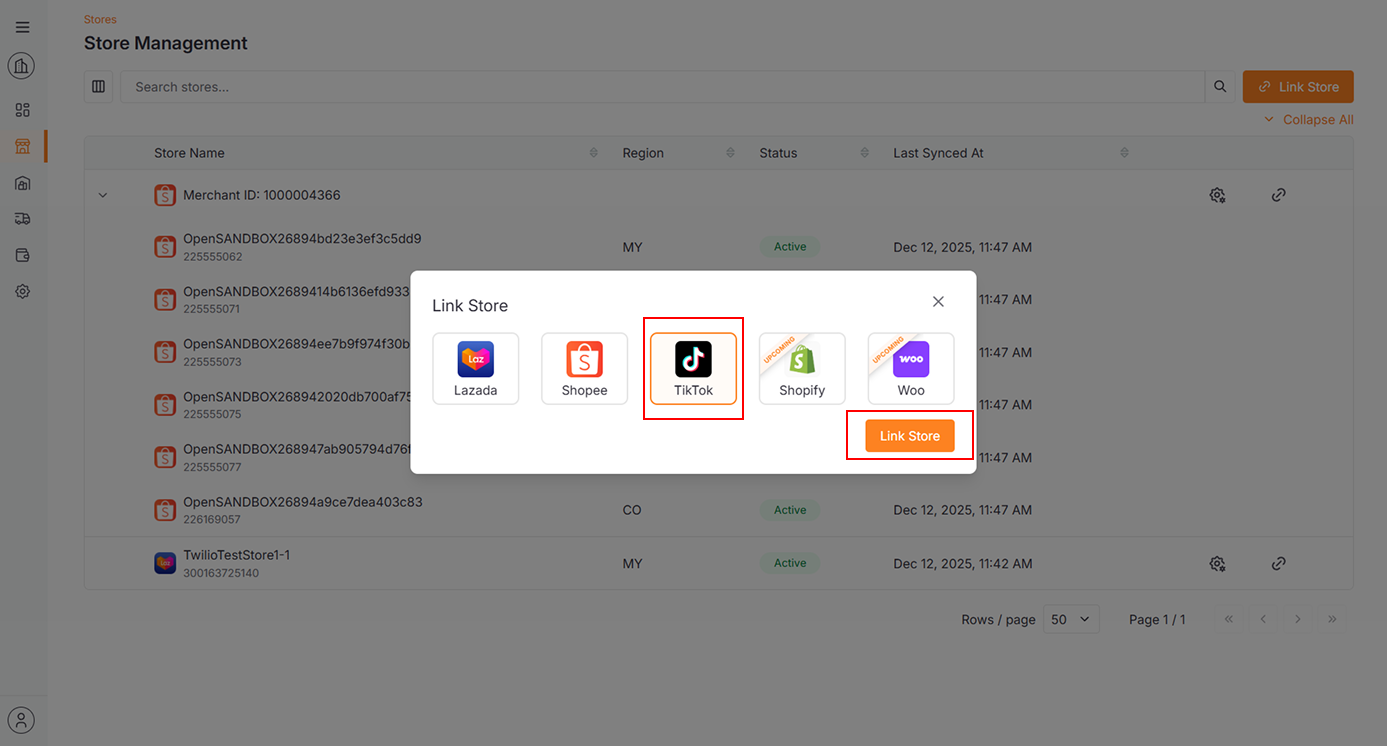Open the settings gear in the left sidebar
The image size is (1387, 746).
click(x=22, y=291)
